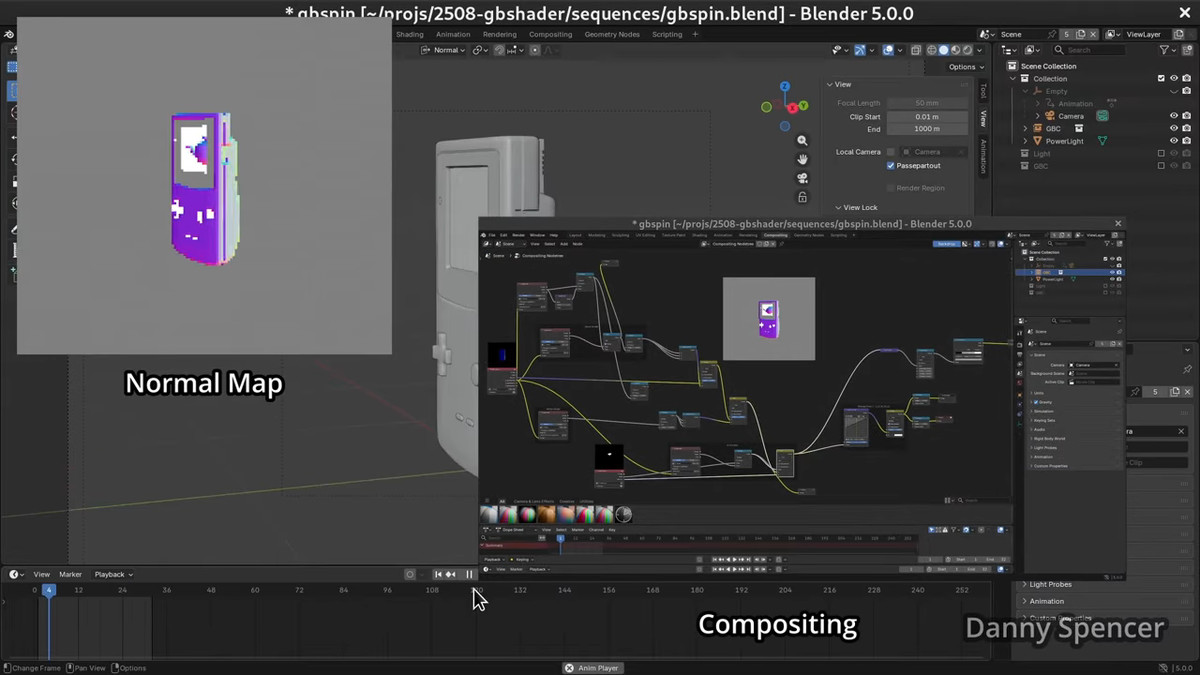Collapse the View panel section

click(x=830, y=84)
